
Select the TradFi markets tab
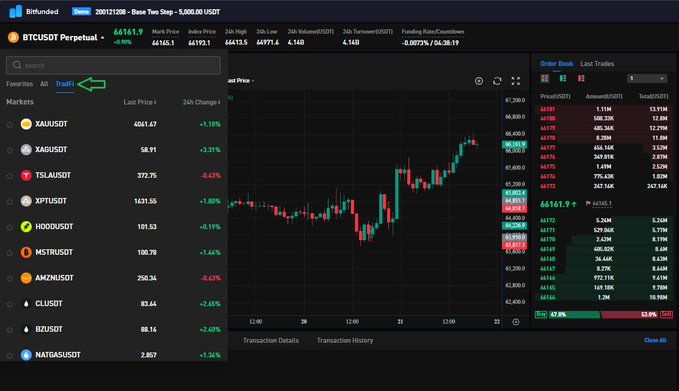65,84
